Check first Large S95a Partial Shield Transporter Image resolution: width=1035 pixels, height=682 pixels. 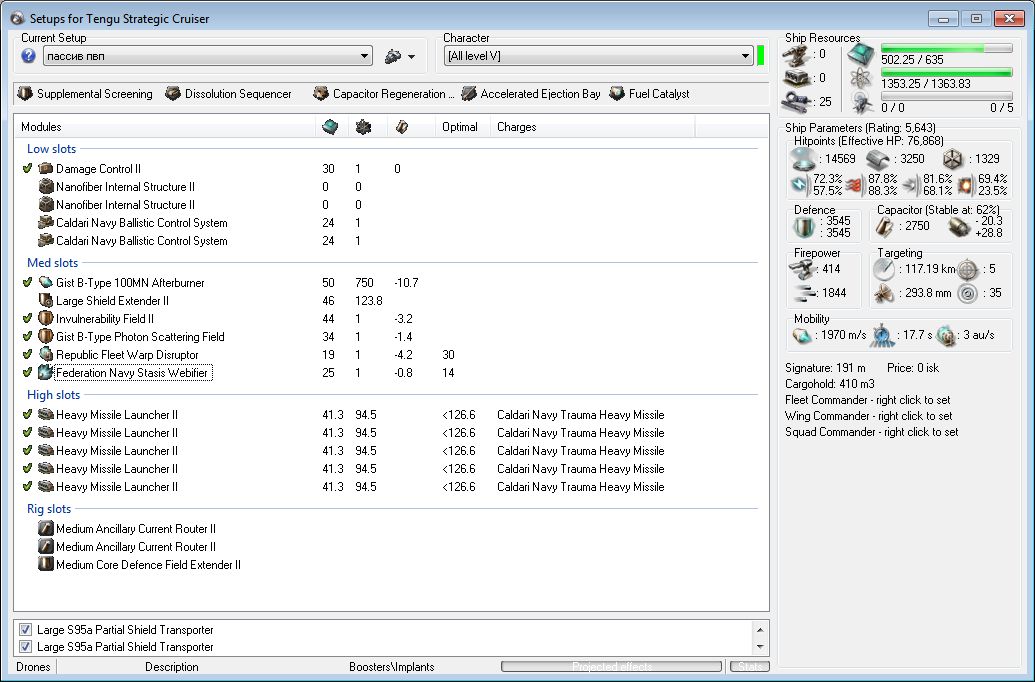click(x=25, y=629)
